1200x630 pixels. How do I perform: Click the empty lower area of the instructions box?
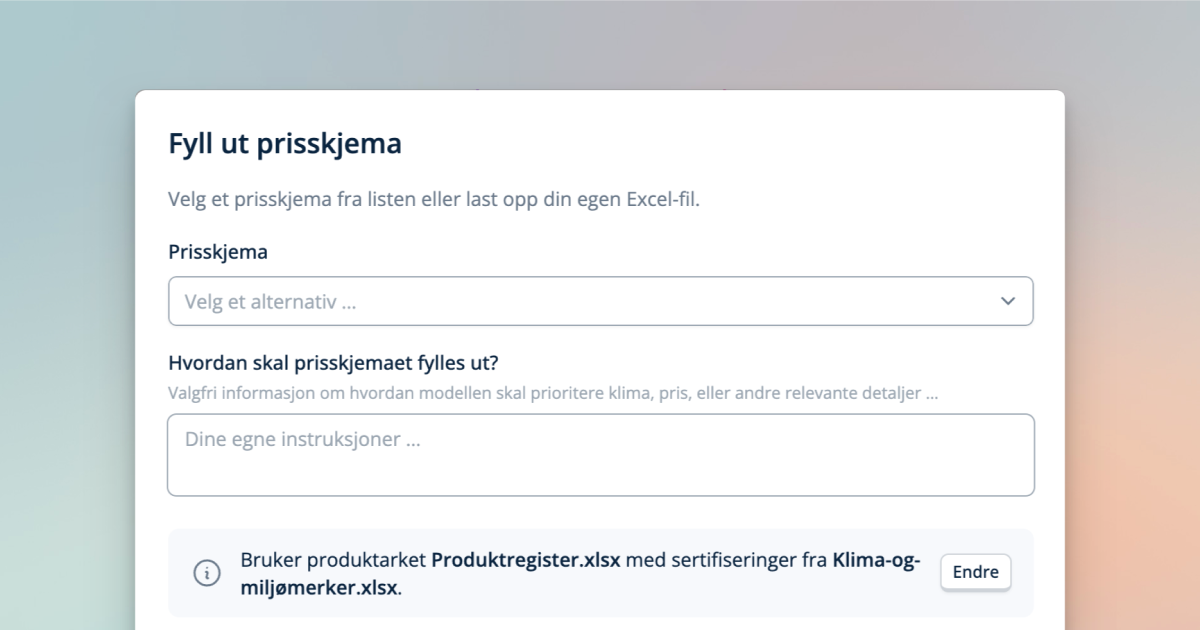coord(600,476)
